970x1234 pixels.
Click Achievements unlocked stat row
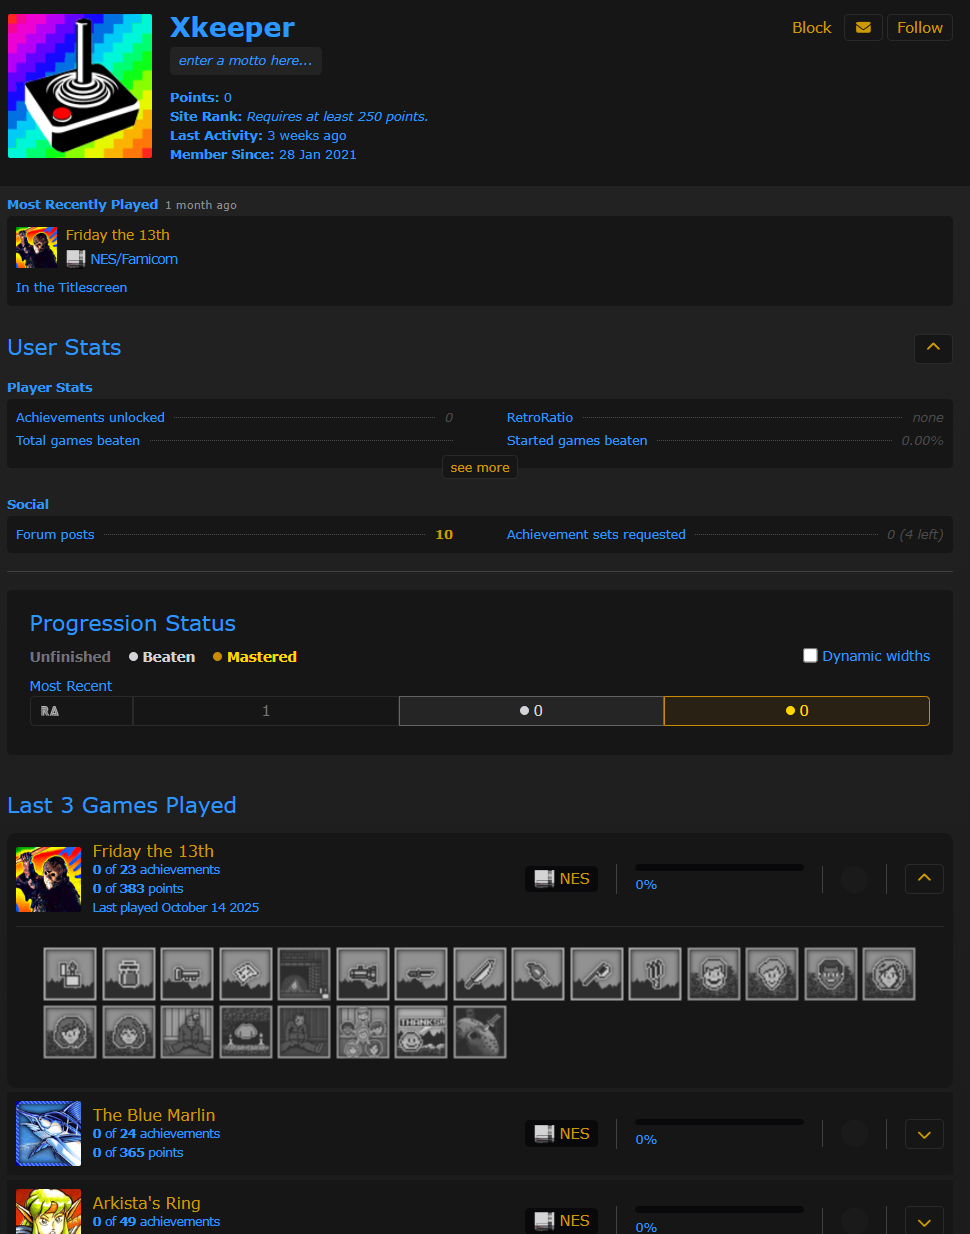point(234,418)
